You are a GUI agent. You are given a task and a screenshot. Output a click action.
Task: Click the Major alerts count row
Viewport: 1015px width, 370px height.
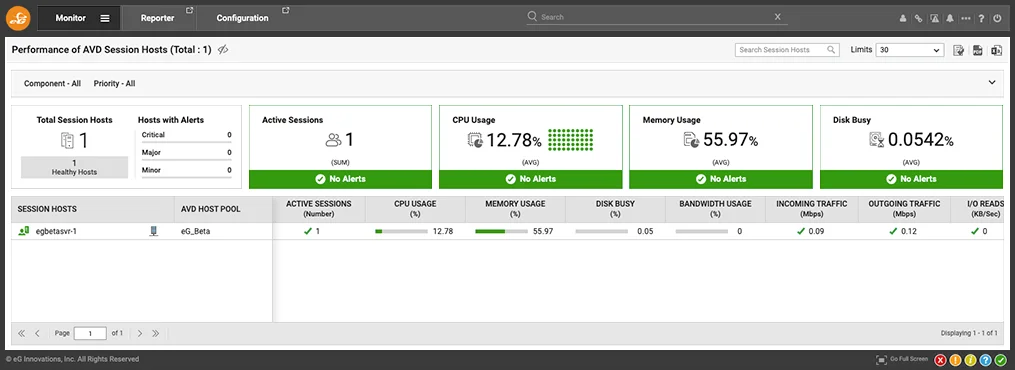[x=186, y=153]
